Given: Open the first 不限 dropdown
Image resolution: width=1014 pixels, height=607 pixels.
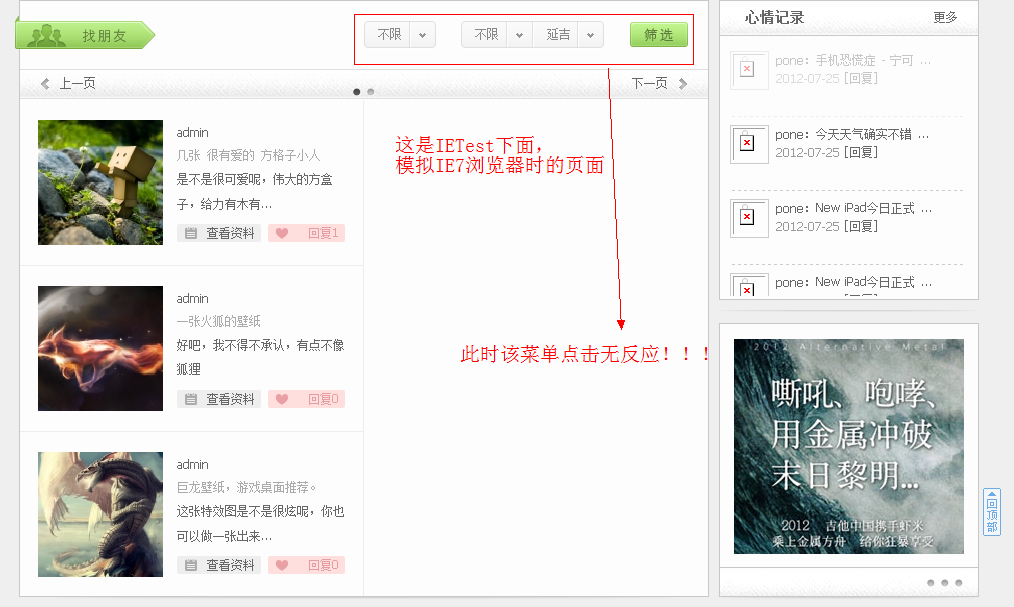Looking at the screenshot, I should click(400, 35).
